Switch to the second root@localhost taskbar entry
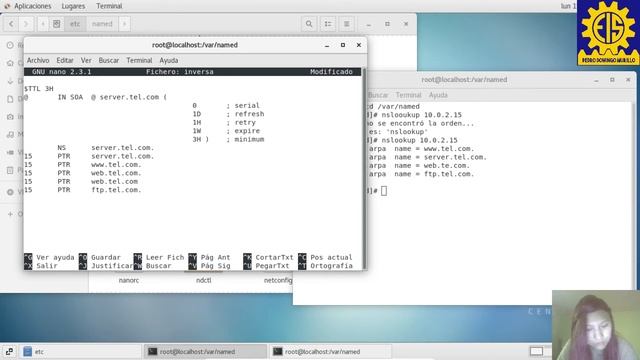 coord(330,351)
